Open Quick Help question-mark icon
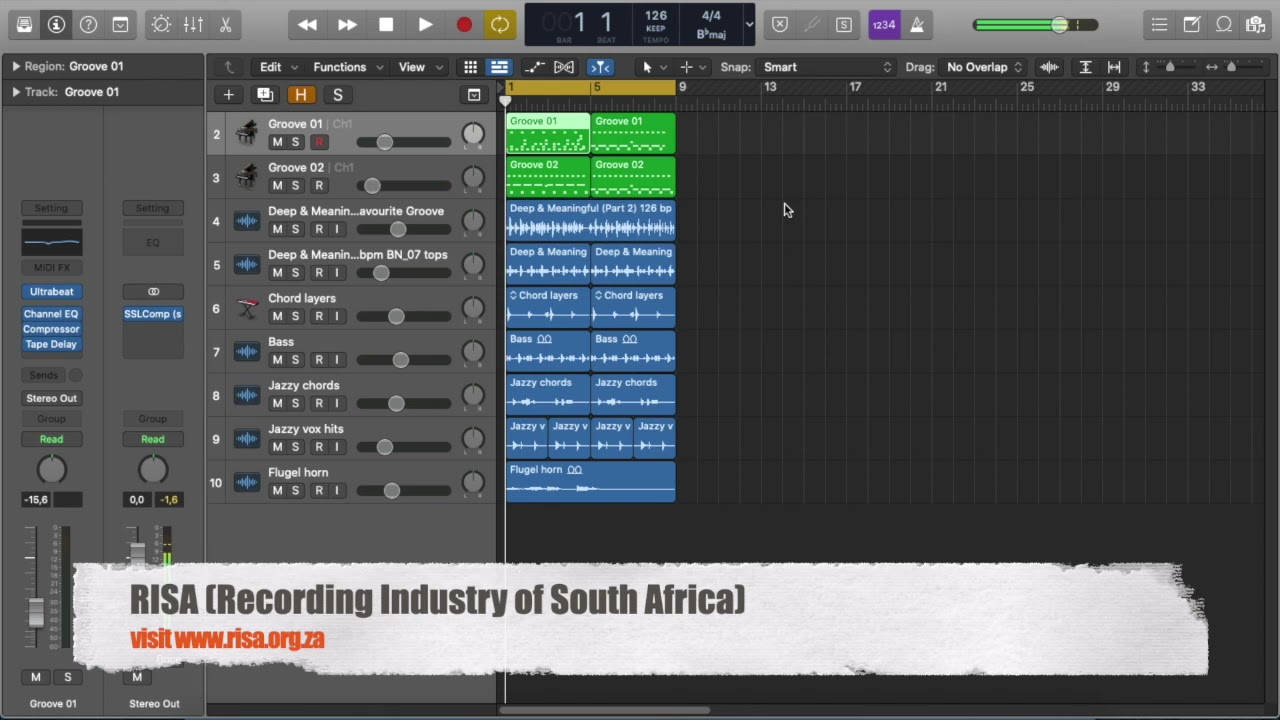1280x720 pixels. 88,25
